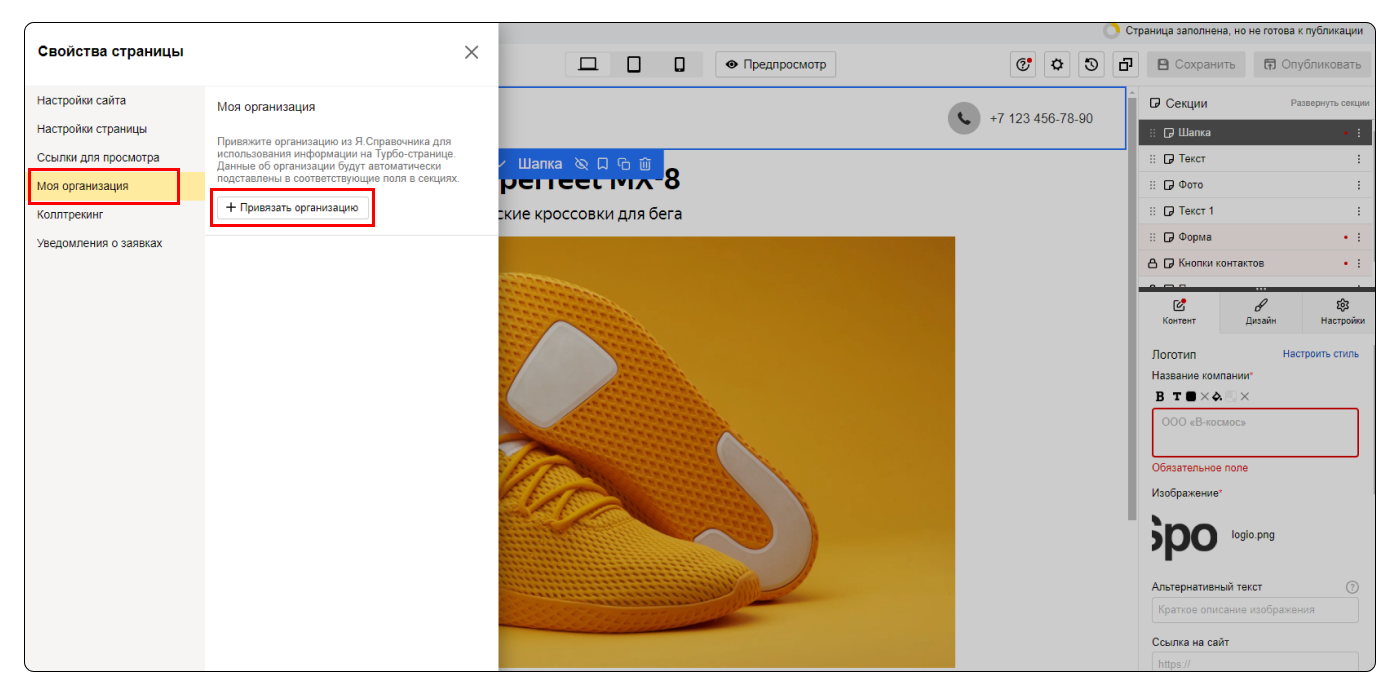This screenshot has height=694, width=1400.
Task: Pick the black text color swatch
Action: (1191, 396)
